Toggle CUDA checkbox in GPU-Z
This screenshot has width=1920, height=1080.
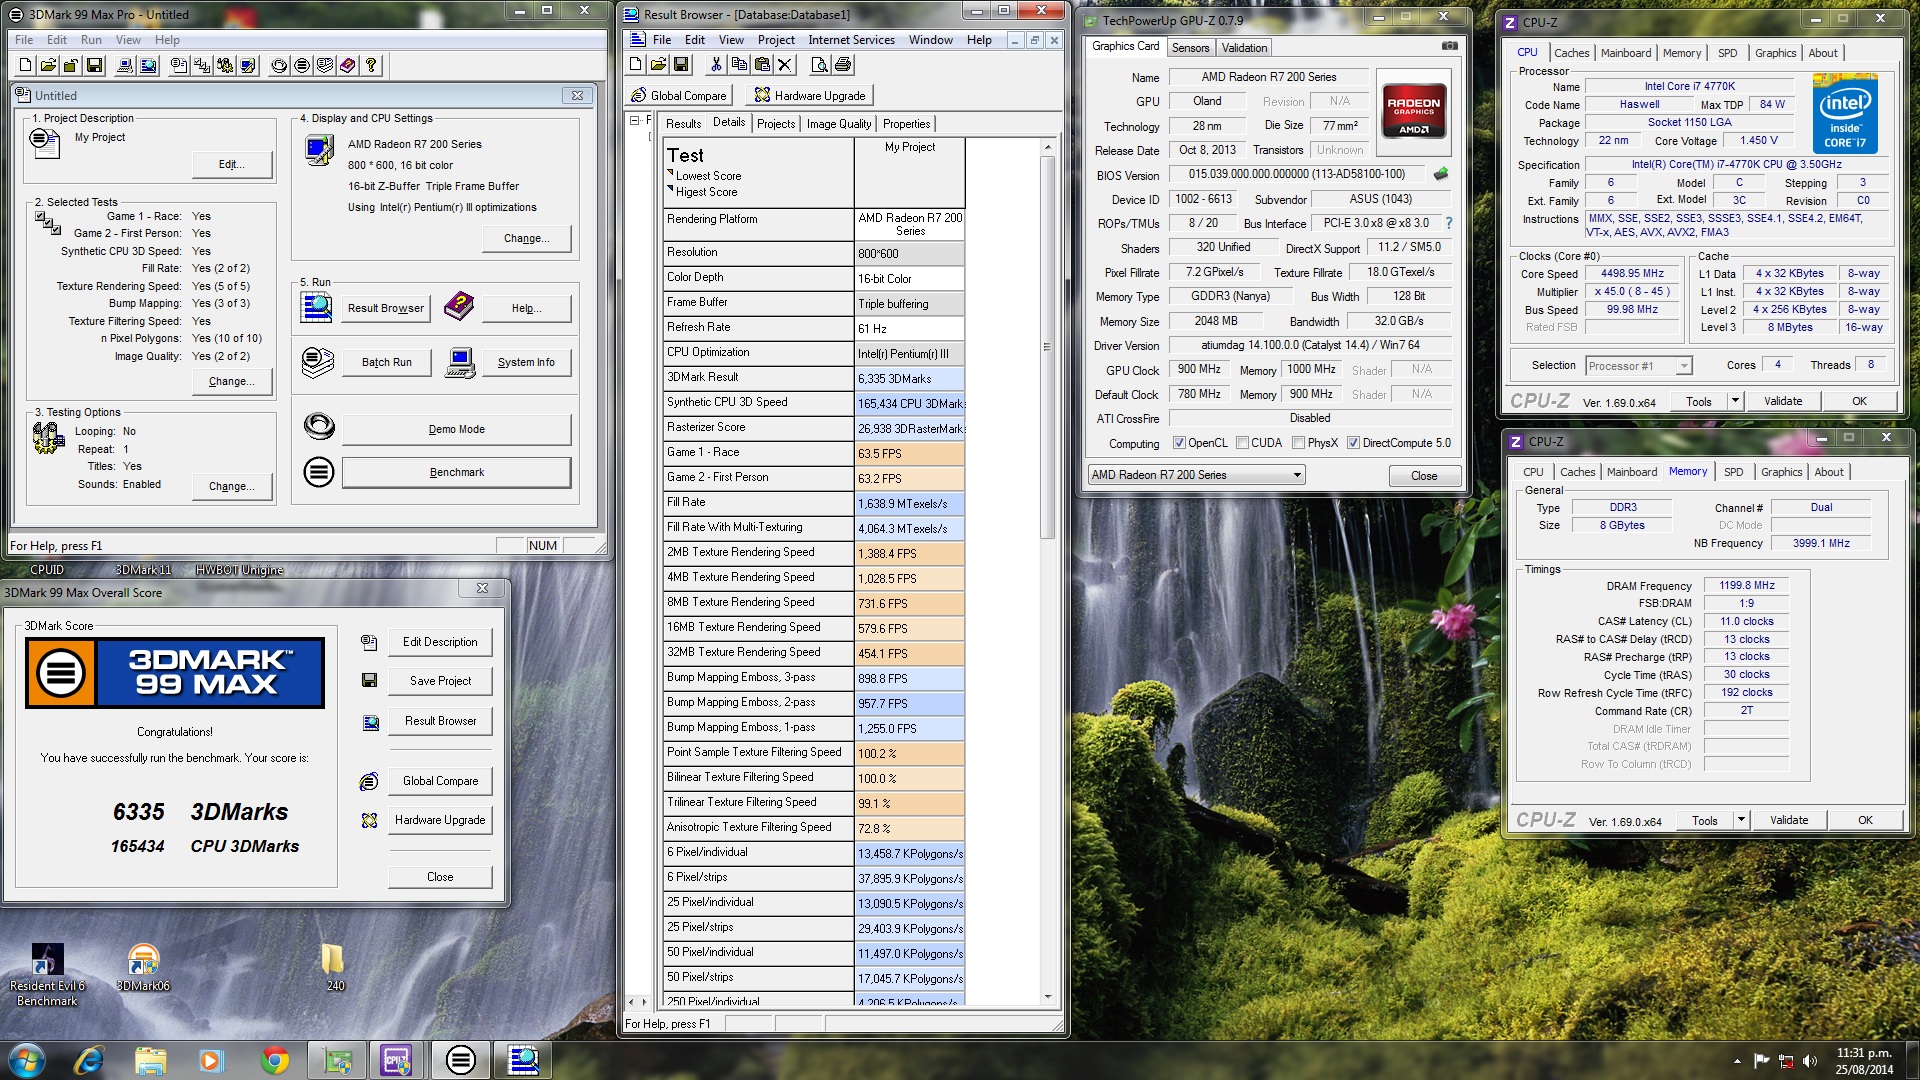click(1242, 443)
